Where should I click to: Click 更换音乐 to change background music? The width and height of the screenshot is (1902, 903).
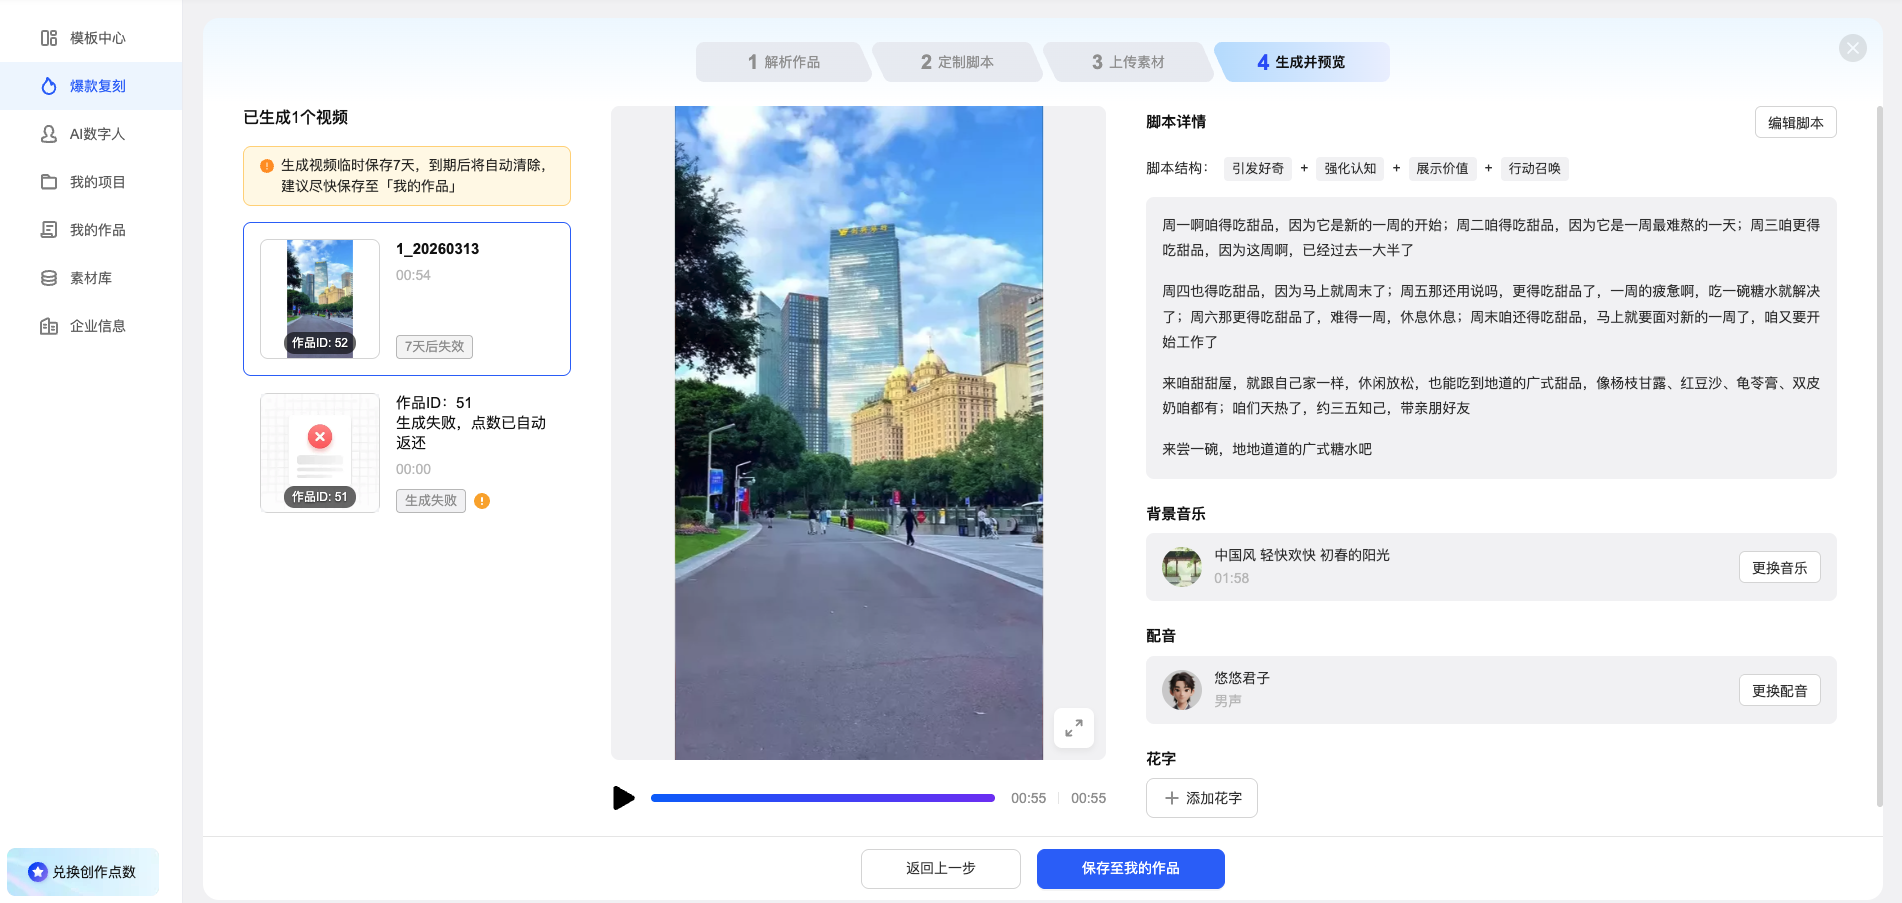pyautogui.click(x=1779, y=568)
